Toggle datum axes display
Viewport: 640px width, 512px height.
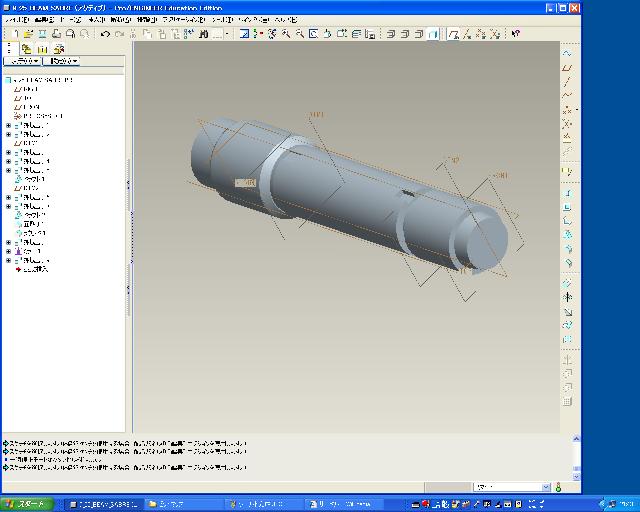coord(467,33)
